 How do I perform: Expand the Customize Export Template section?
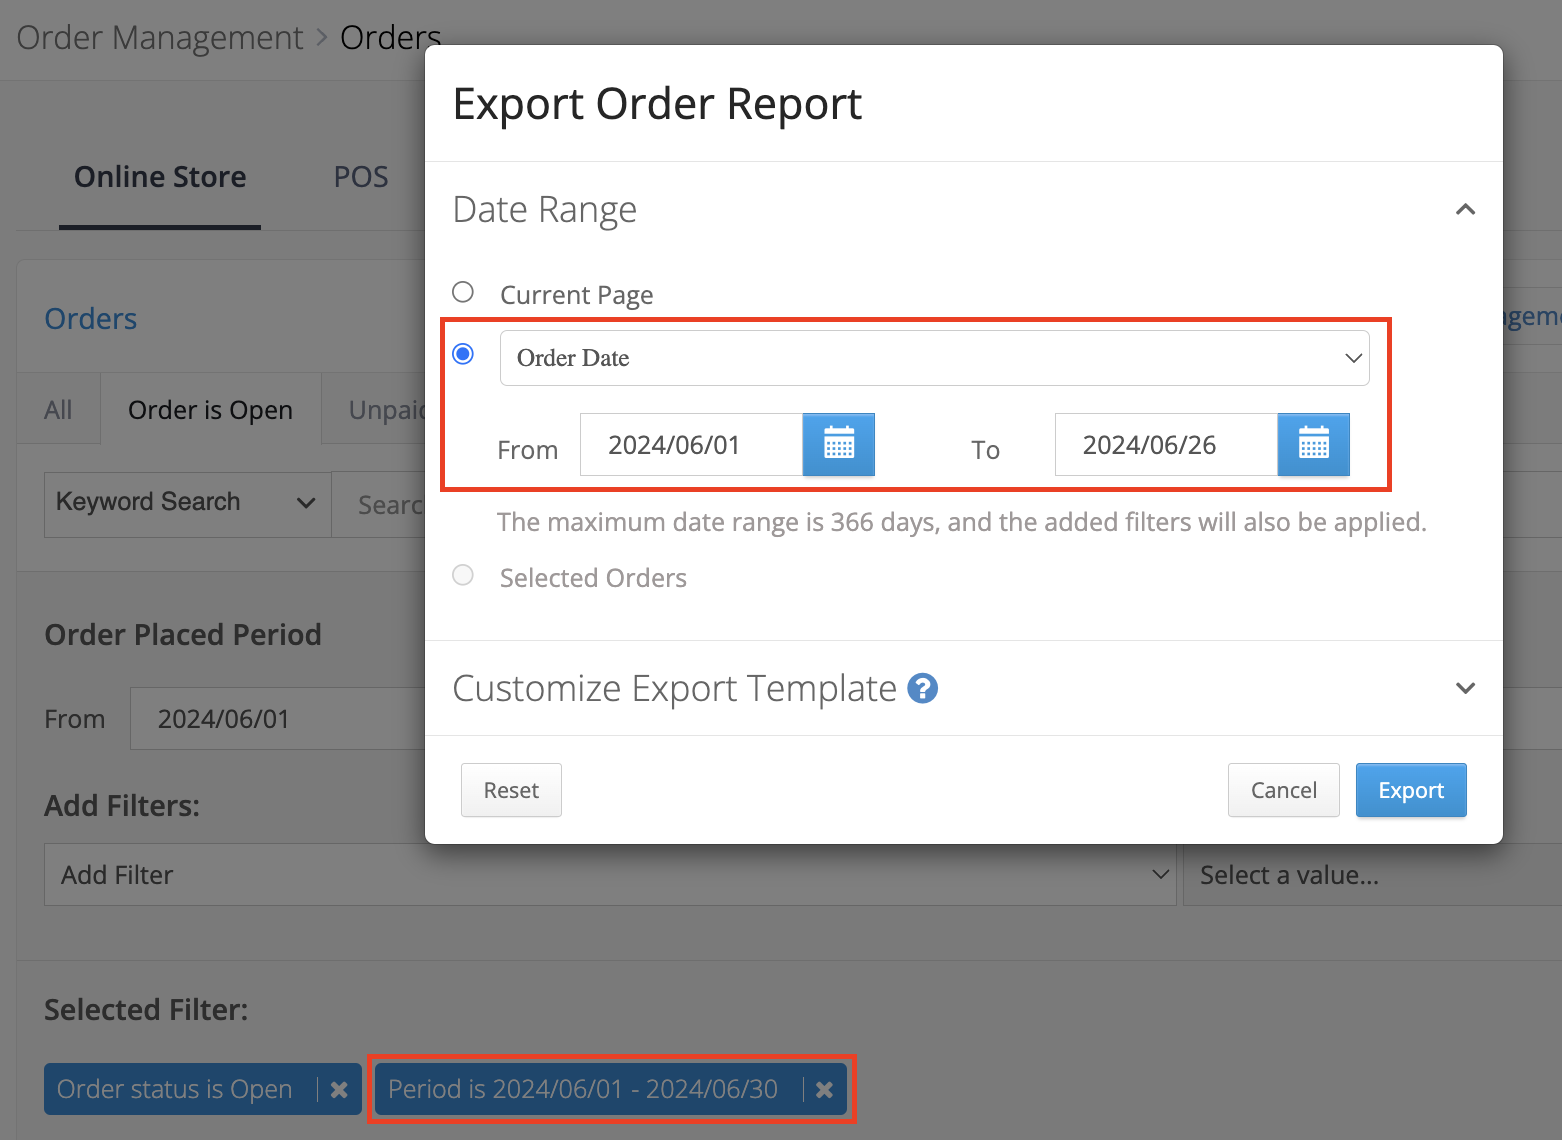(1465, 688)
